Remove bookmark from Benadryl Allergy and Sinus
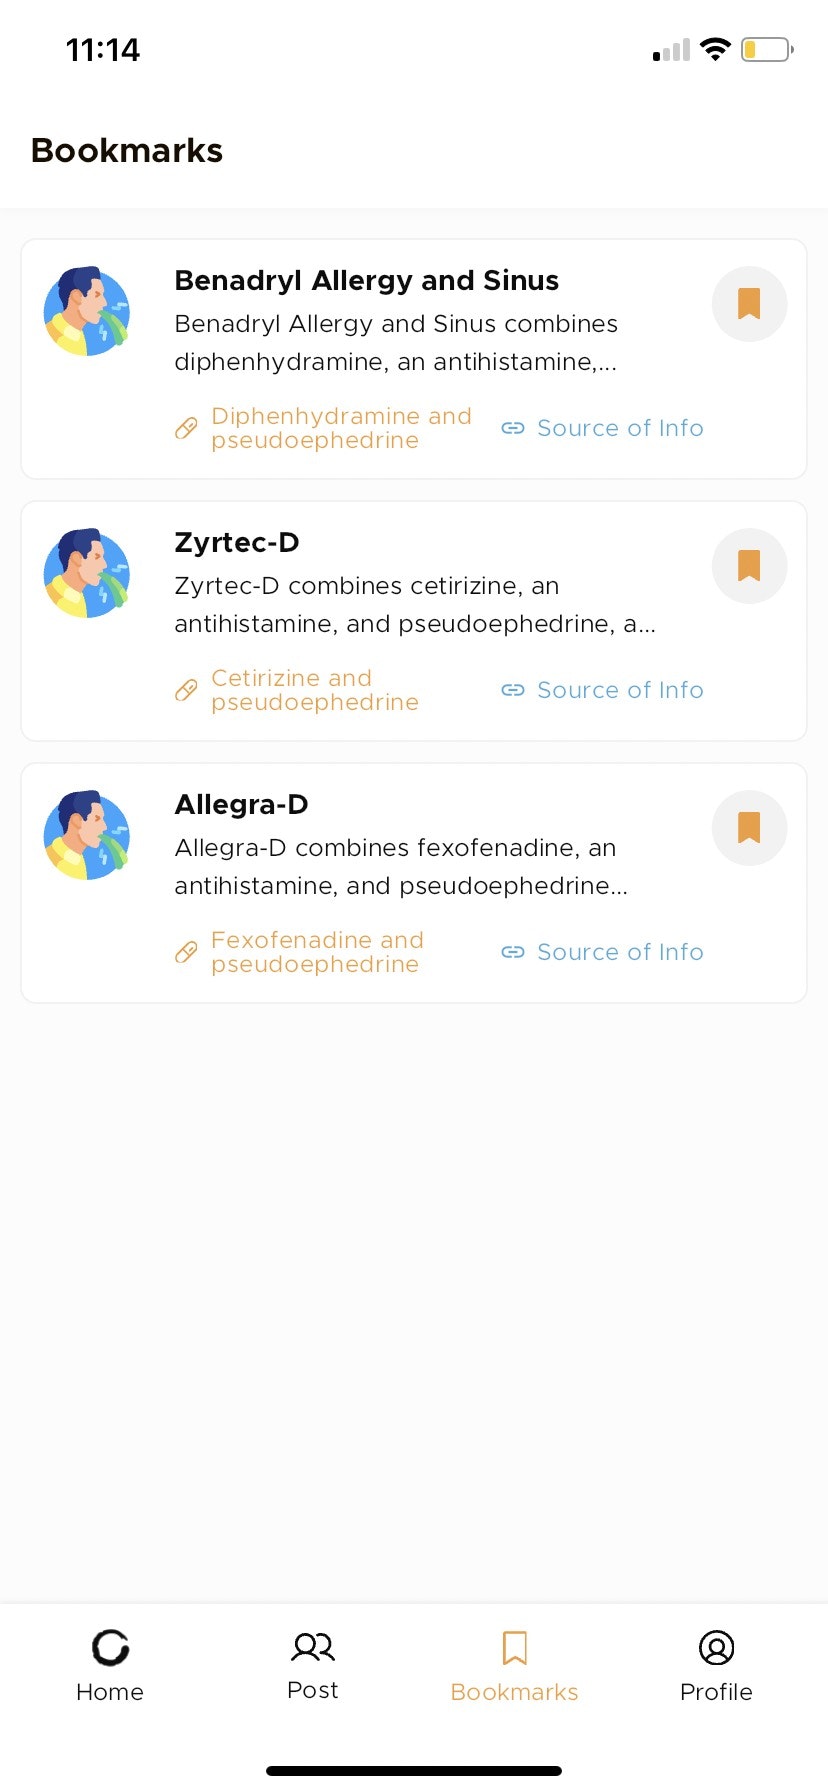The height and width of the screenshot is (1792, 828). click(749, 304)
